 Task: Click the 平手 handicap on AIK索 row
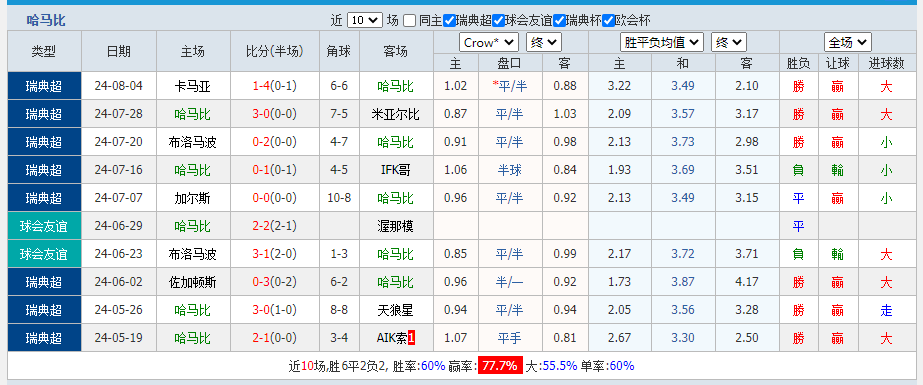pyautogui.click(x=510, y=338)
